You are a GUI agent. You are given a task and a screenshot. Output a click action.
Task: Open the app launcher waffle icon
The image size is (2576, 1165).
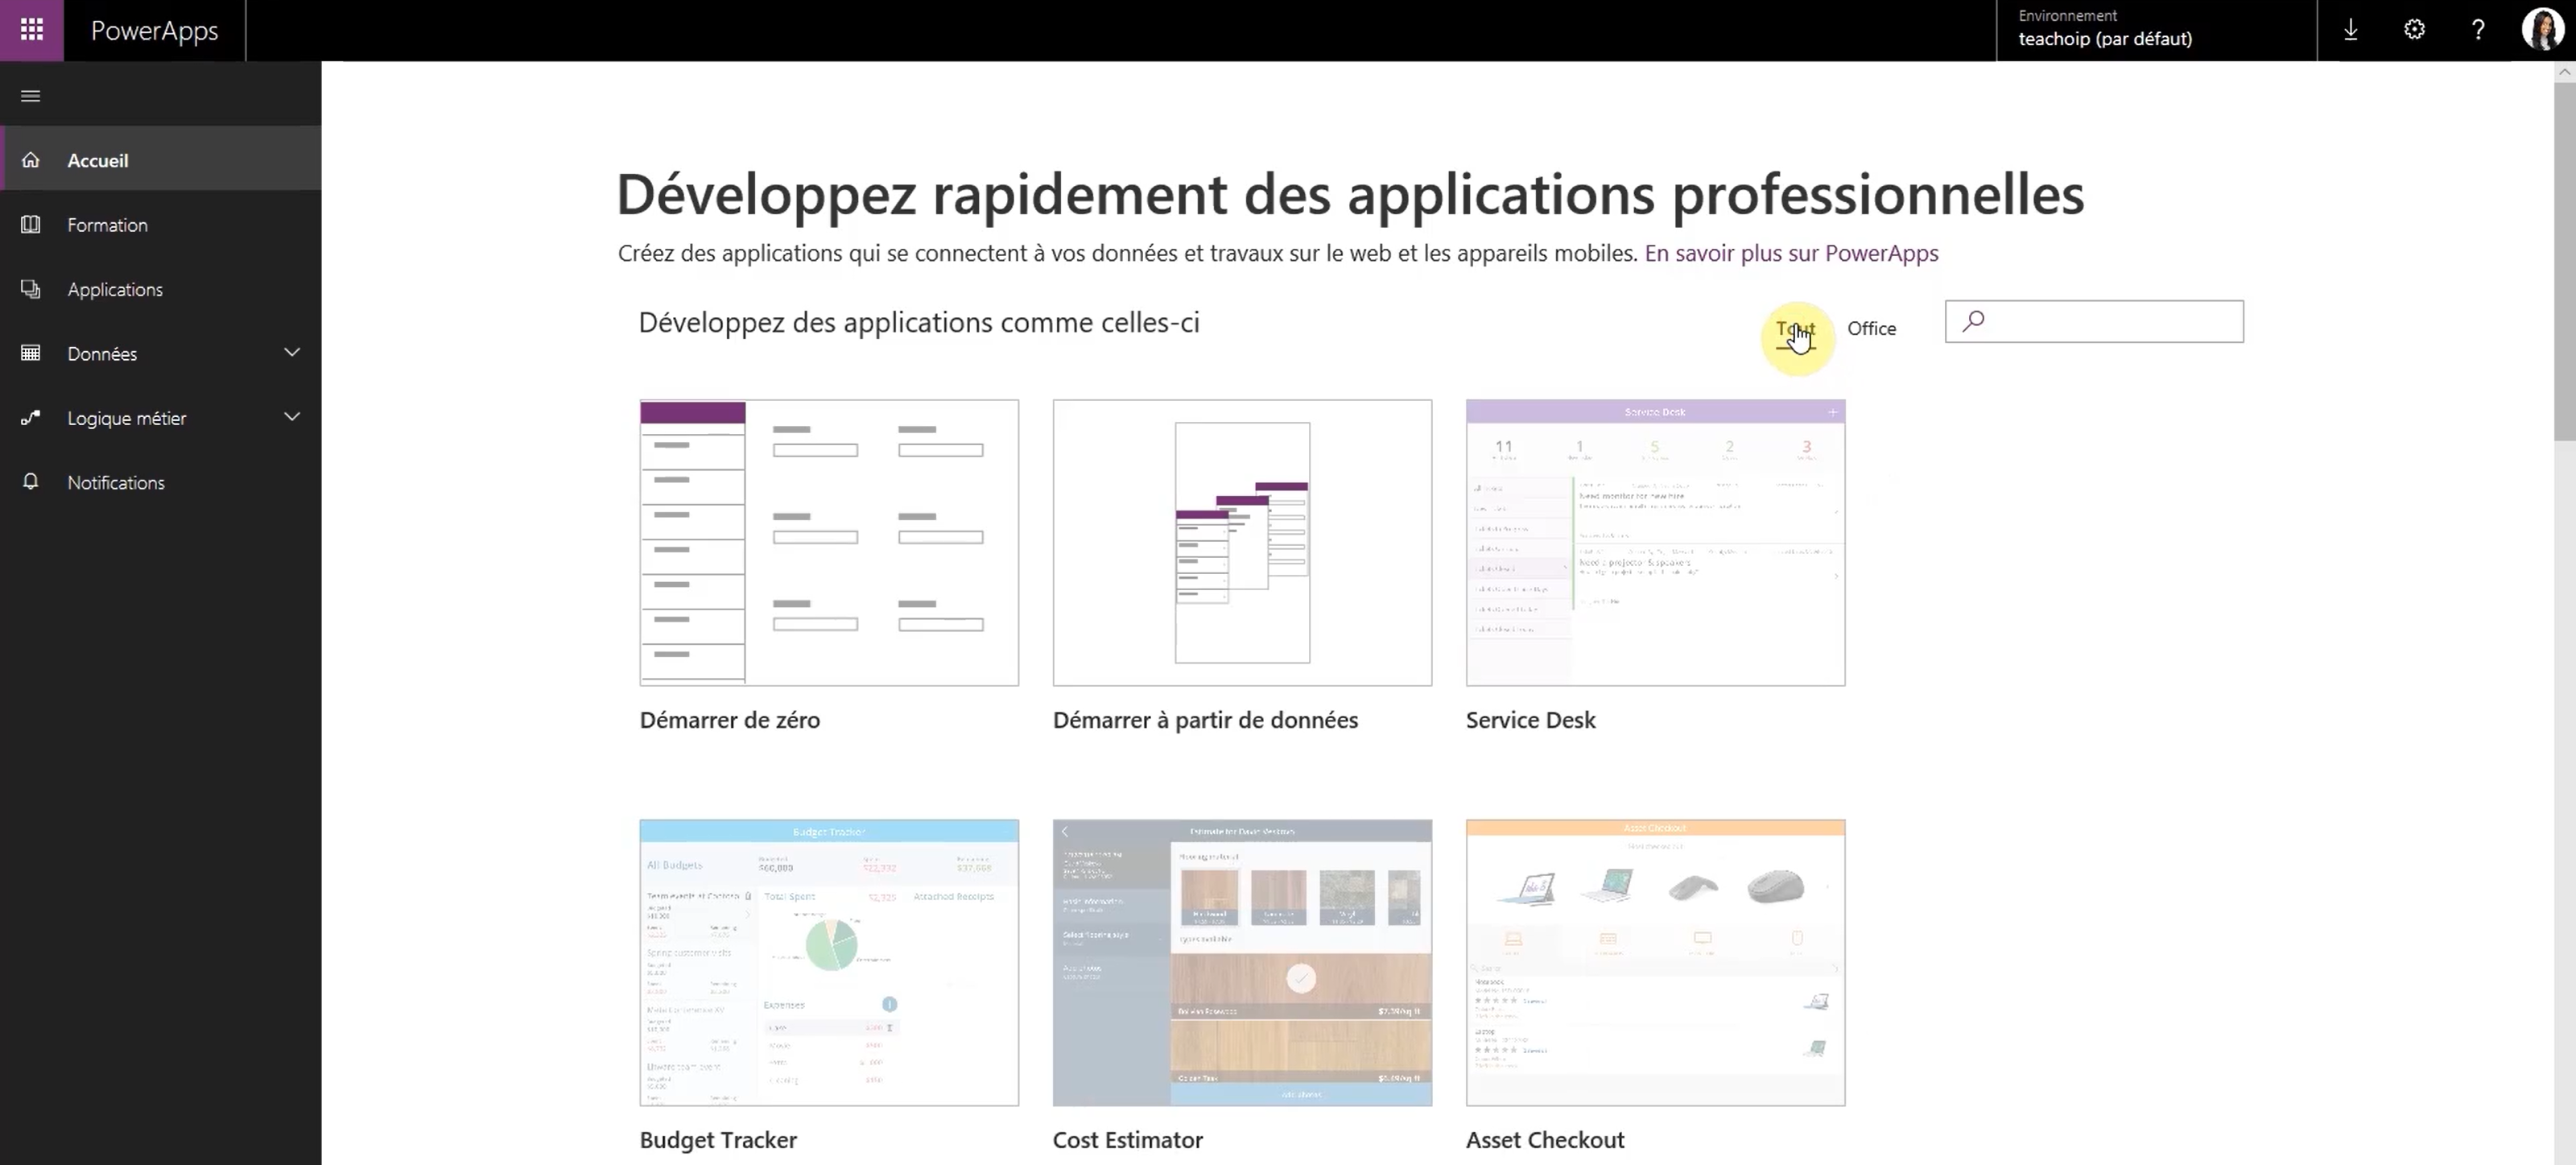click(x=31, y=30)
